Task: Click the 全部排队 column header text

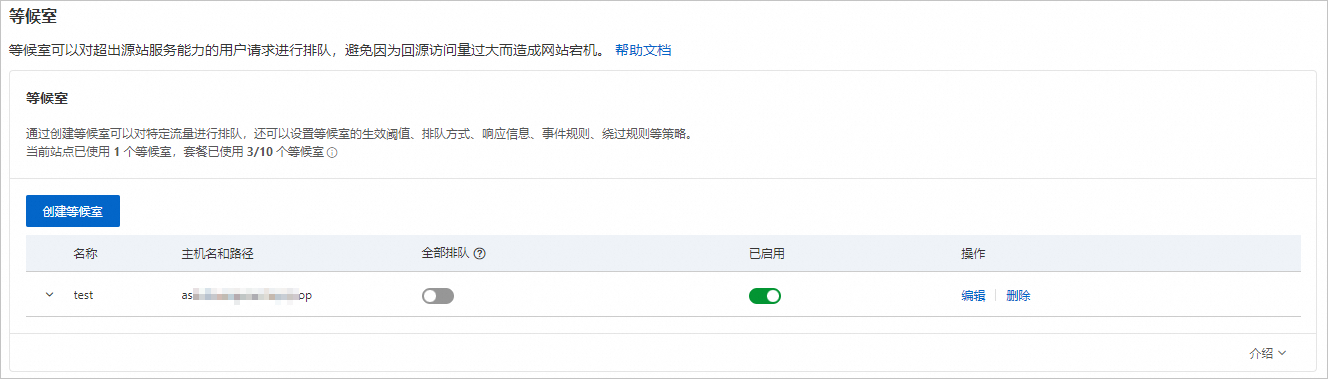Action: (446, 254)
